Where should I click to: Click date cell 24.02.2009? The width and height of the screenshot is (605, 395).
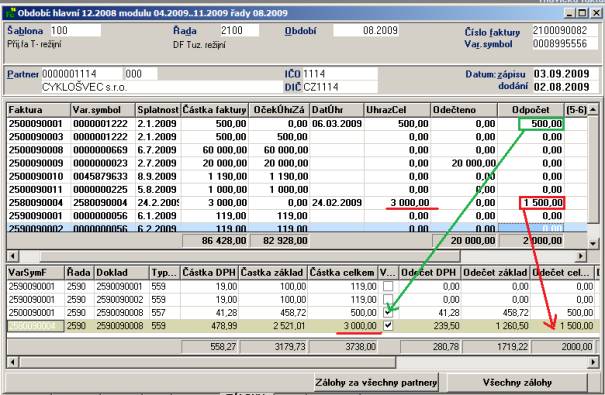(x=337, y=203)
